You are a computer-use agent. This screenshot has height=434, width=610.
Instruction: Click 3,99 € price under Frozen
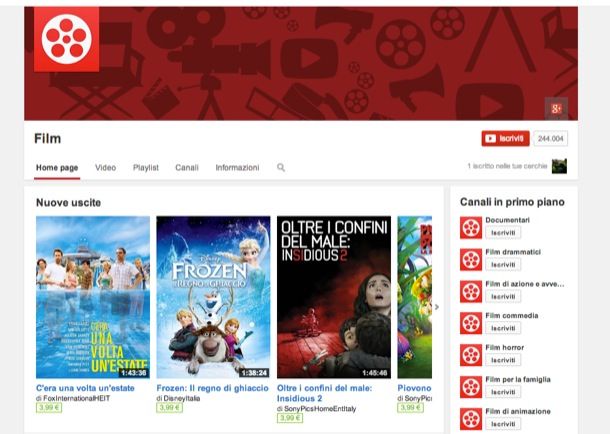[169, 408]
